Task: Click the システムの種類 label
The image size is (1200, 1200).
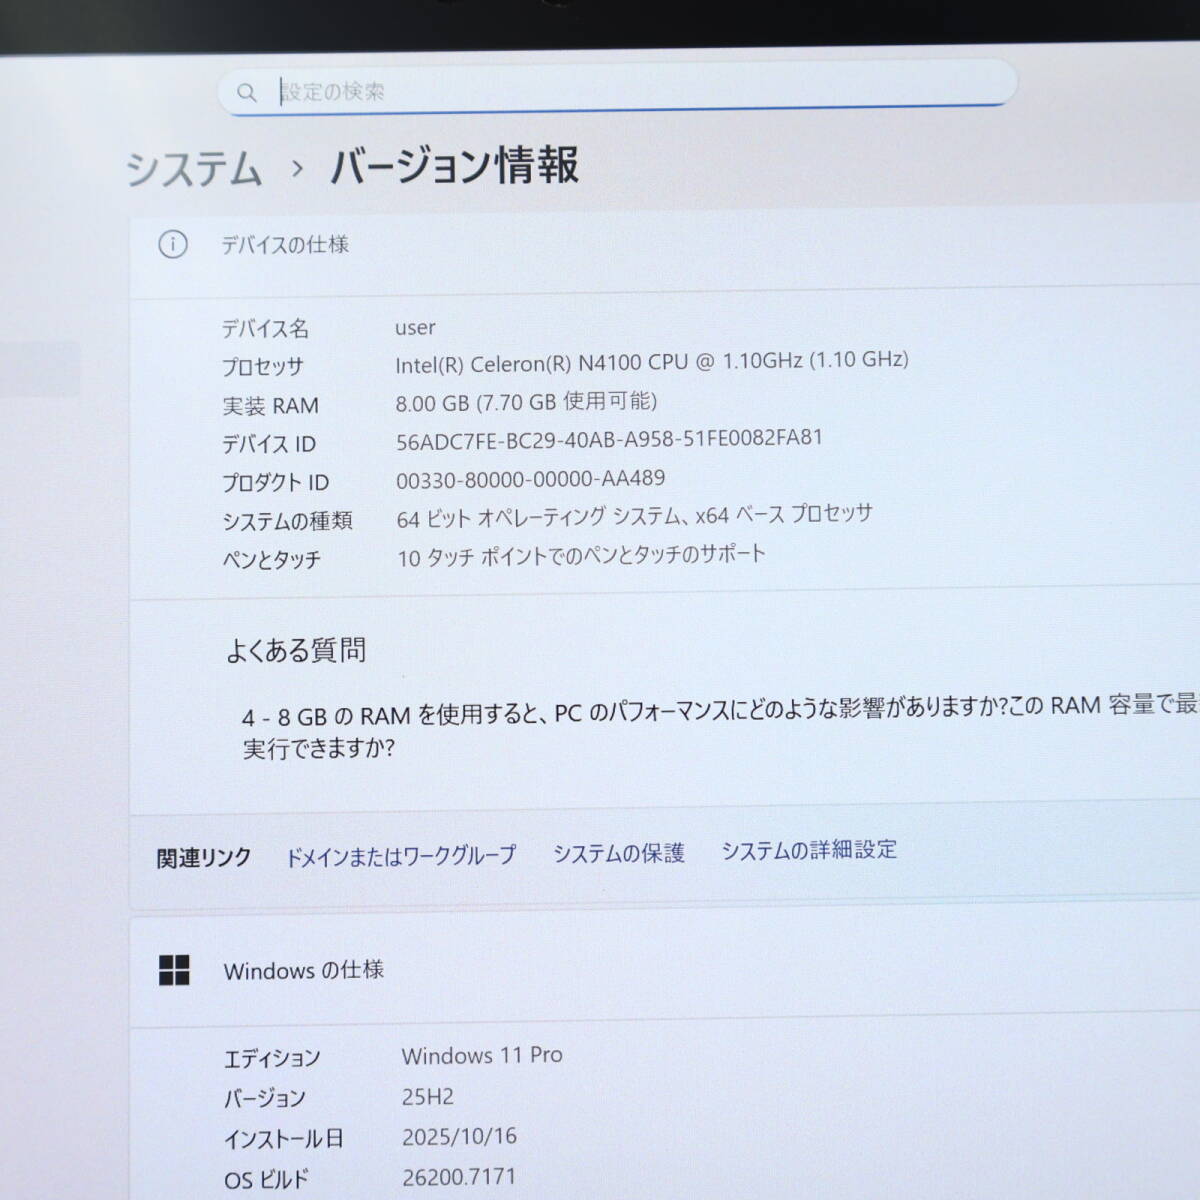Action: click(x=287, y=521)
